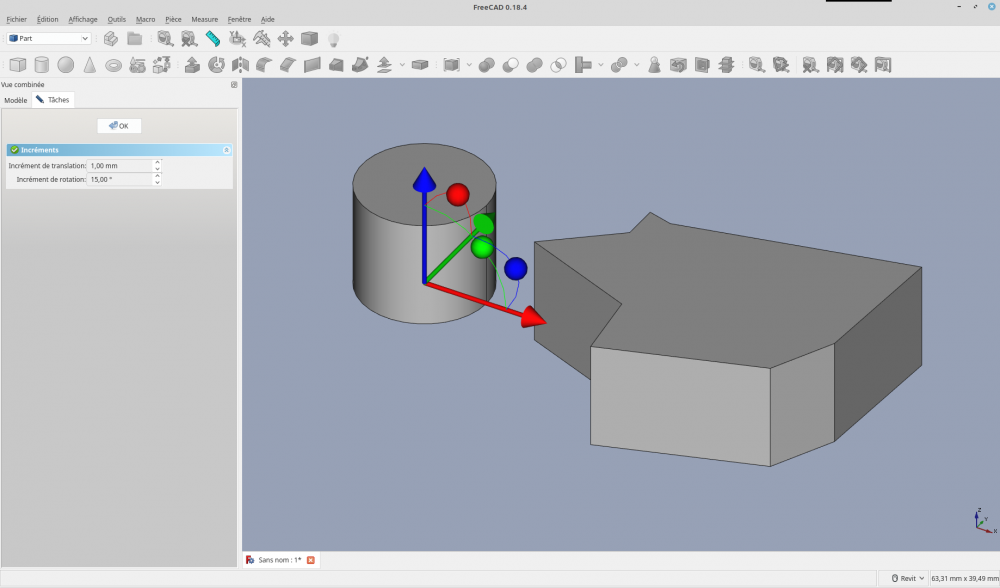Click the light bulb toolbar icon
Image resolution: width=1000 pixels, height=588 pixels.
334,39
